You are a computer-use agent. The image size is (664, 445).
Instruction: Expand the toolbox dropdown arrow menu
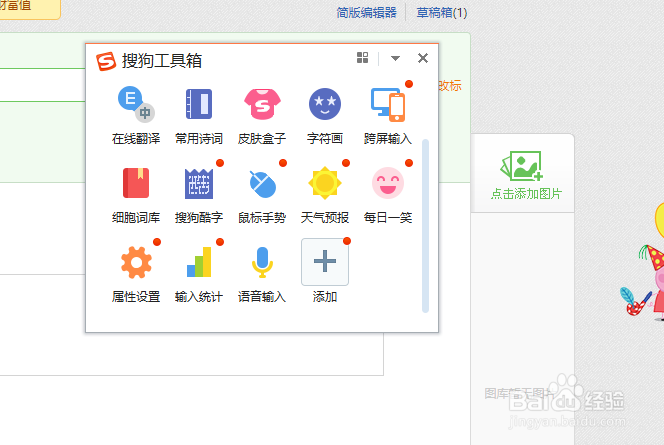tap(395, 58)
